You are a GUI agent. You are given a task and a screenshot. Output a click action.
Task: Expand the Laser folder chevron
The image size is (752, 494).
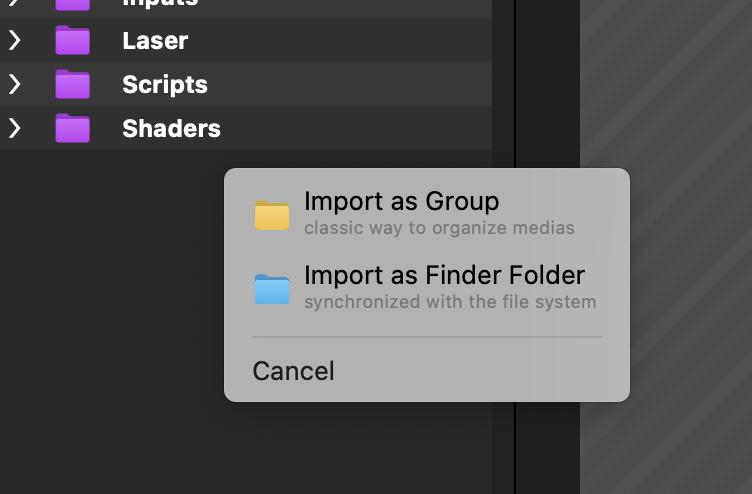[14, 40]
